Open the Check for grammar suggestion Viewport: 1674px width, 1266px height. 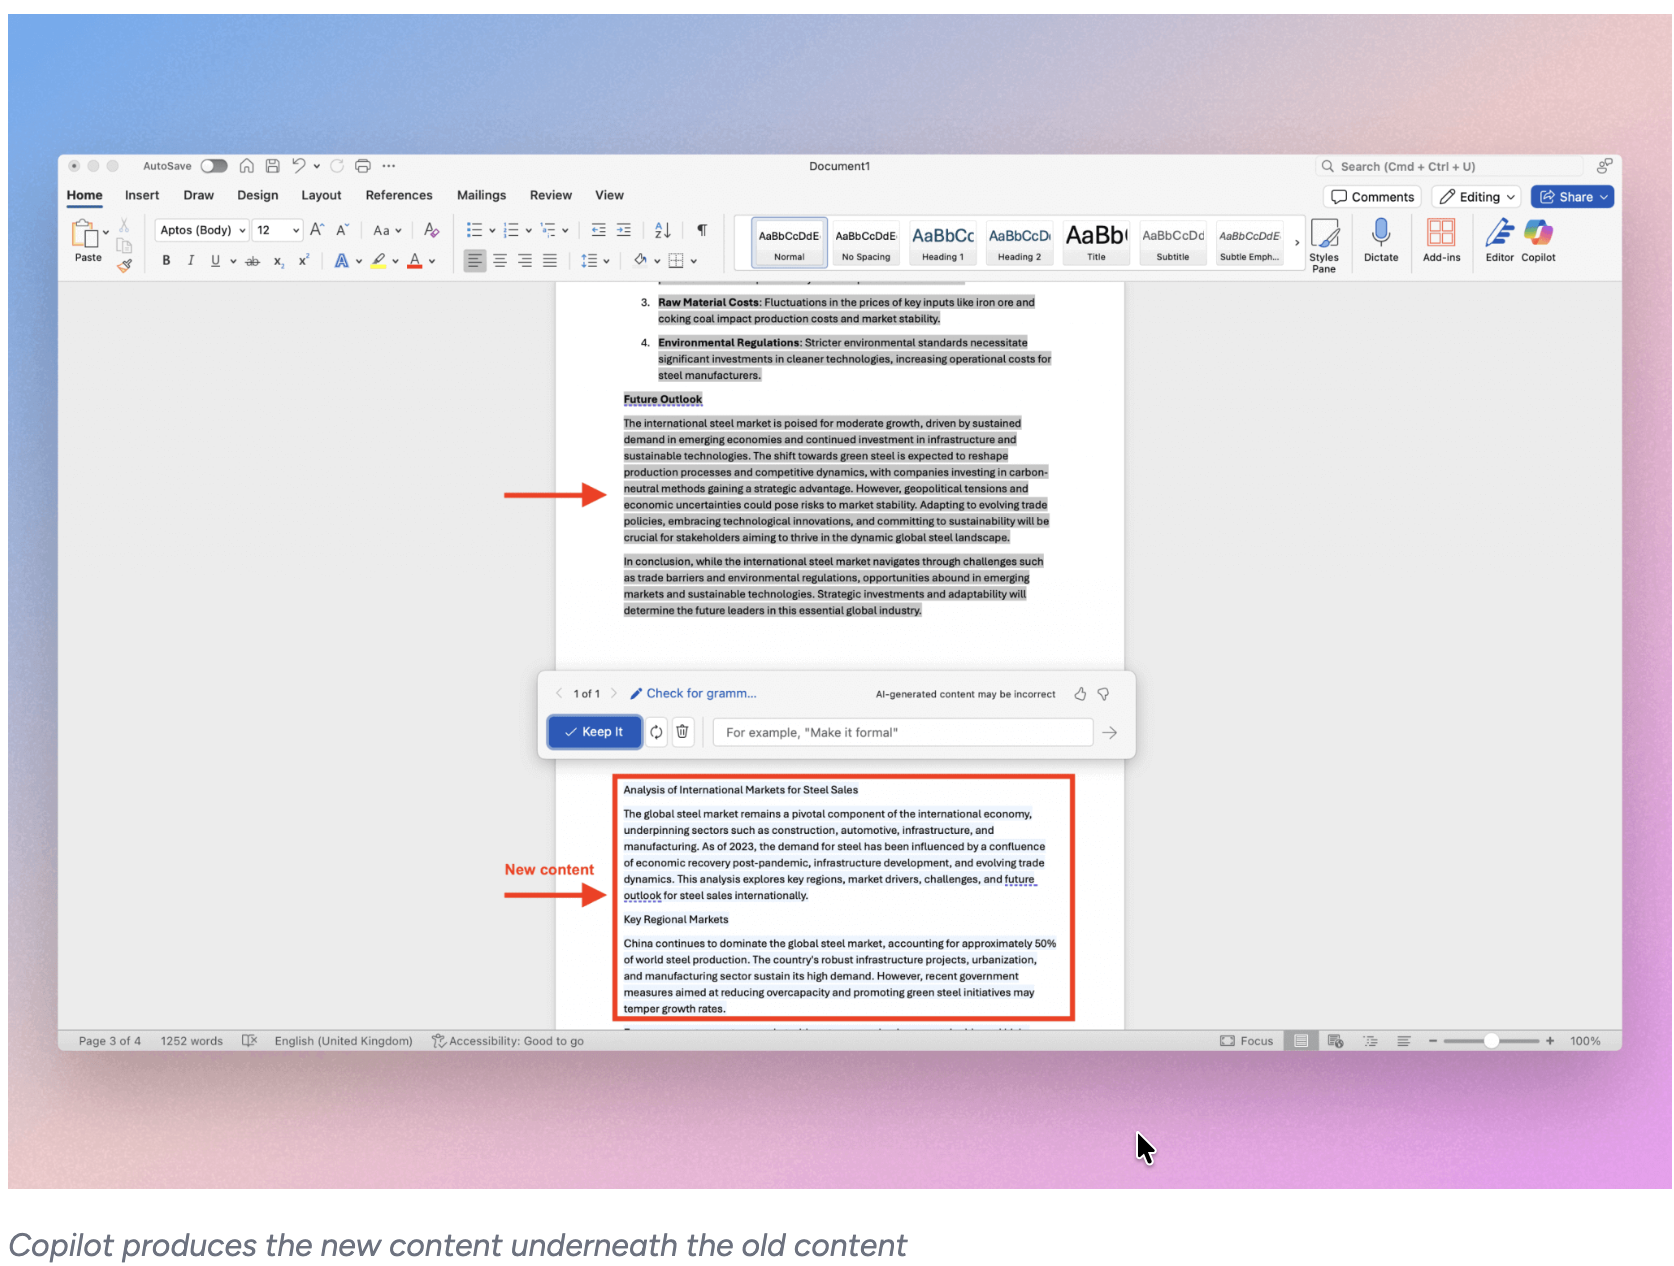[x=694, y=692]
